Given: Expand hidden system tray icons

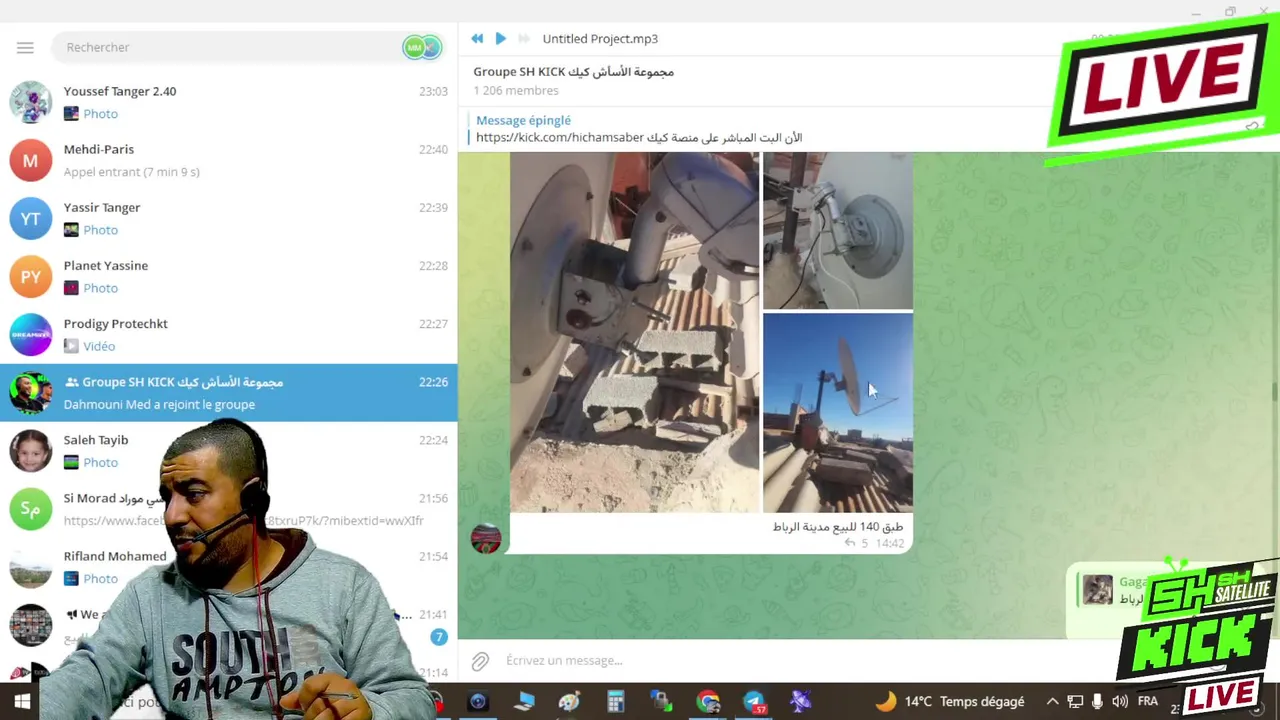Looking at the screenshot, I should tap(1052, 701).
